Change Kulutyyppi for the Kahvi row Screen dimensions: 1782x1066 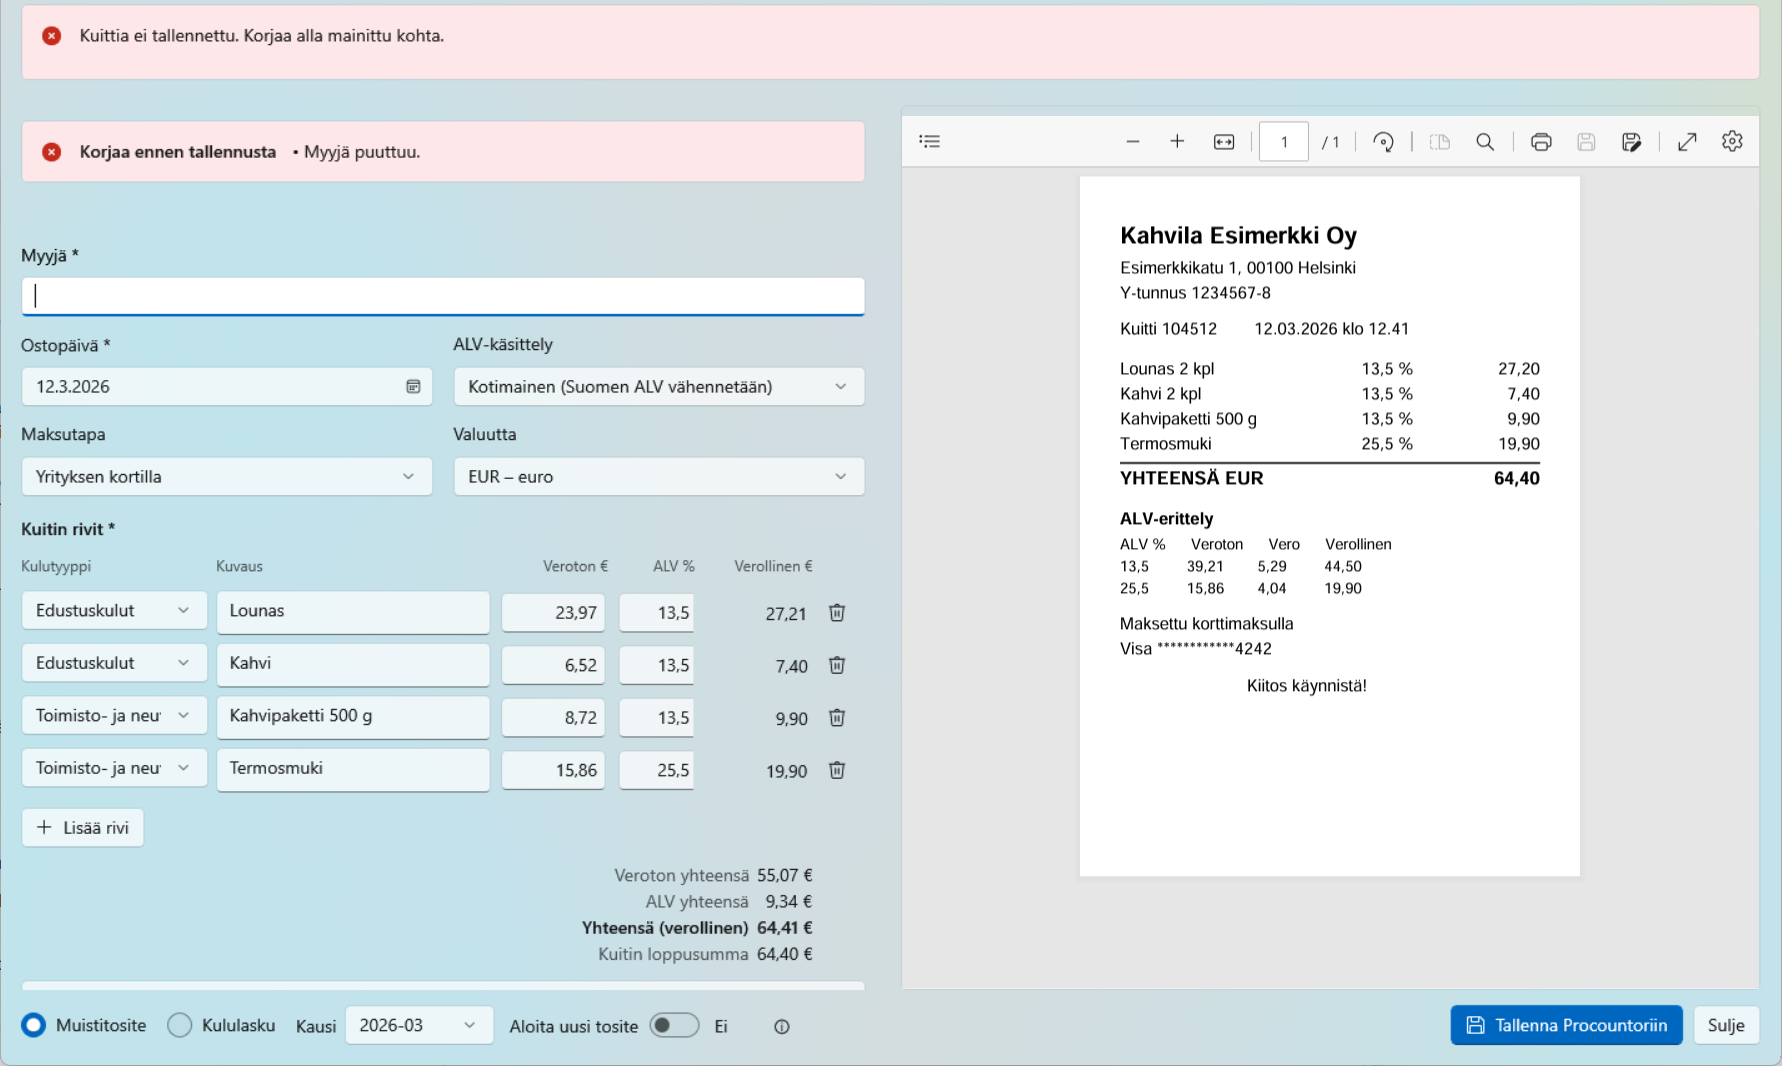114,663
